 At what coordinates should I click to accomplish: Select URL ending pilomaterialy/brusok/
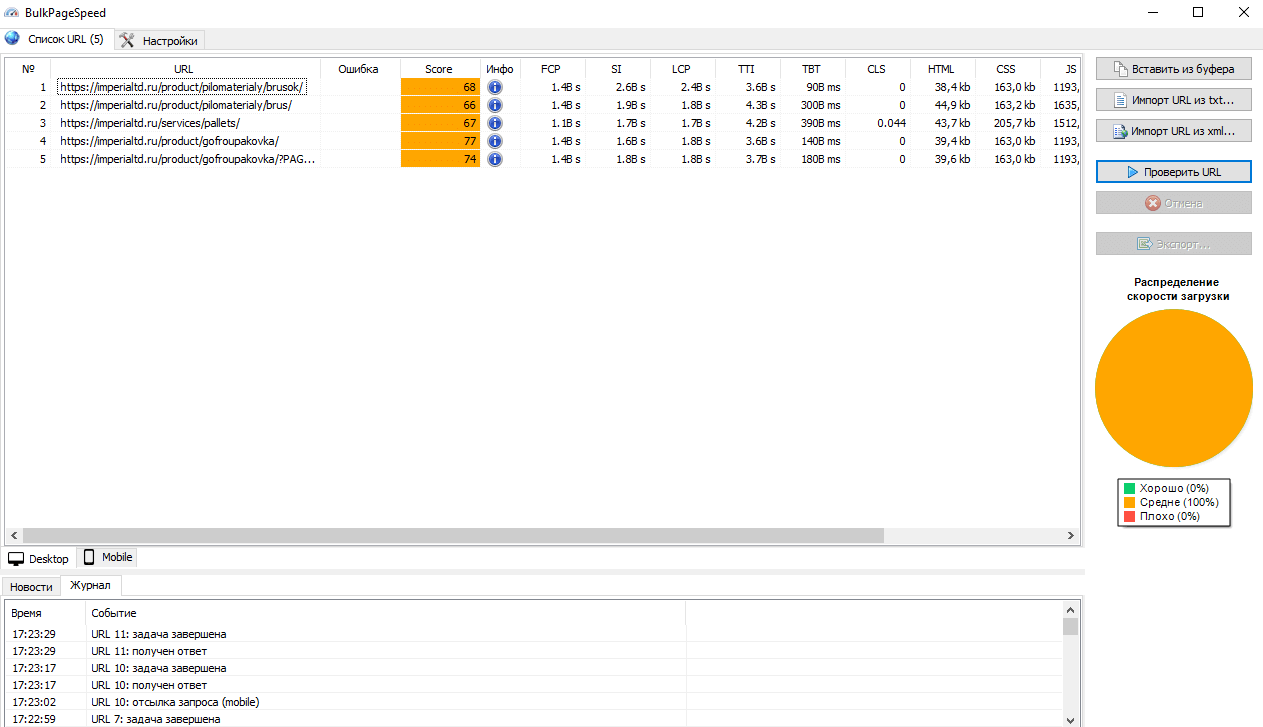pyautogui.click(x=182, y=87)
